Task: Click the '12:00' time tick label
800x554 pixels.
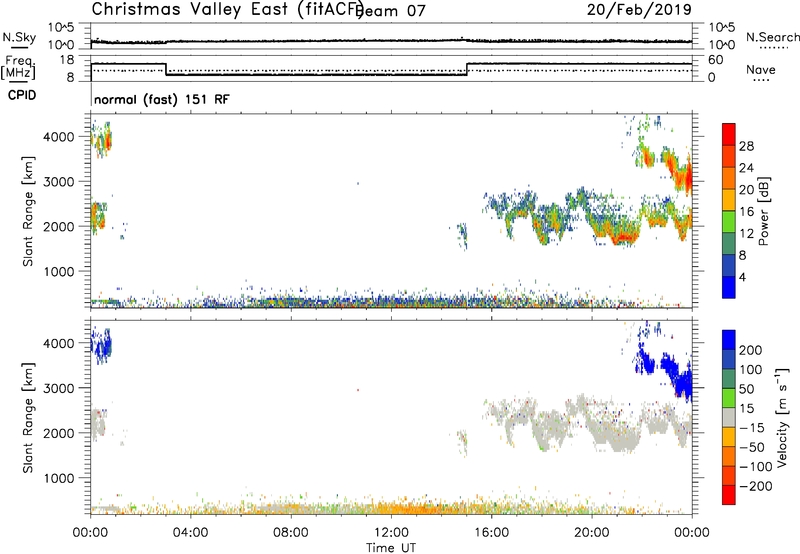Action: pyautogui.click(x=391, y=533)
